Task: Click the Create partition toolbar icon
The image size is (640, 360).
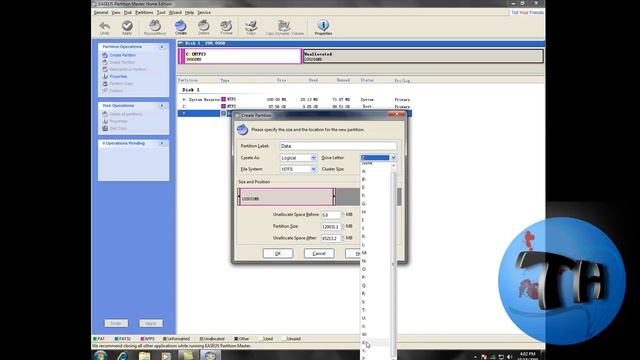Action: [180, 26]
